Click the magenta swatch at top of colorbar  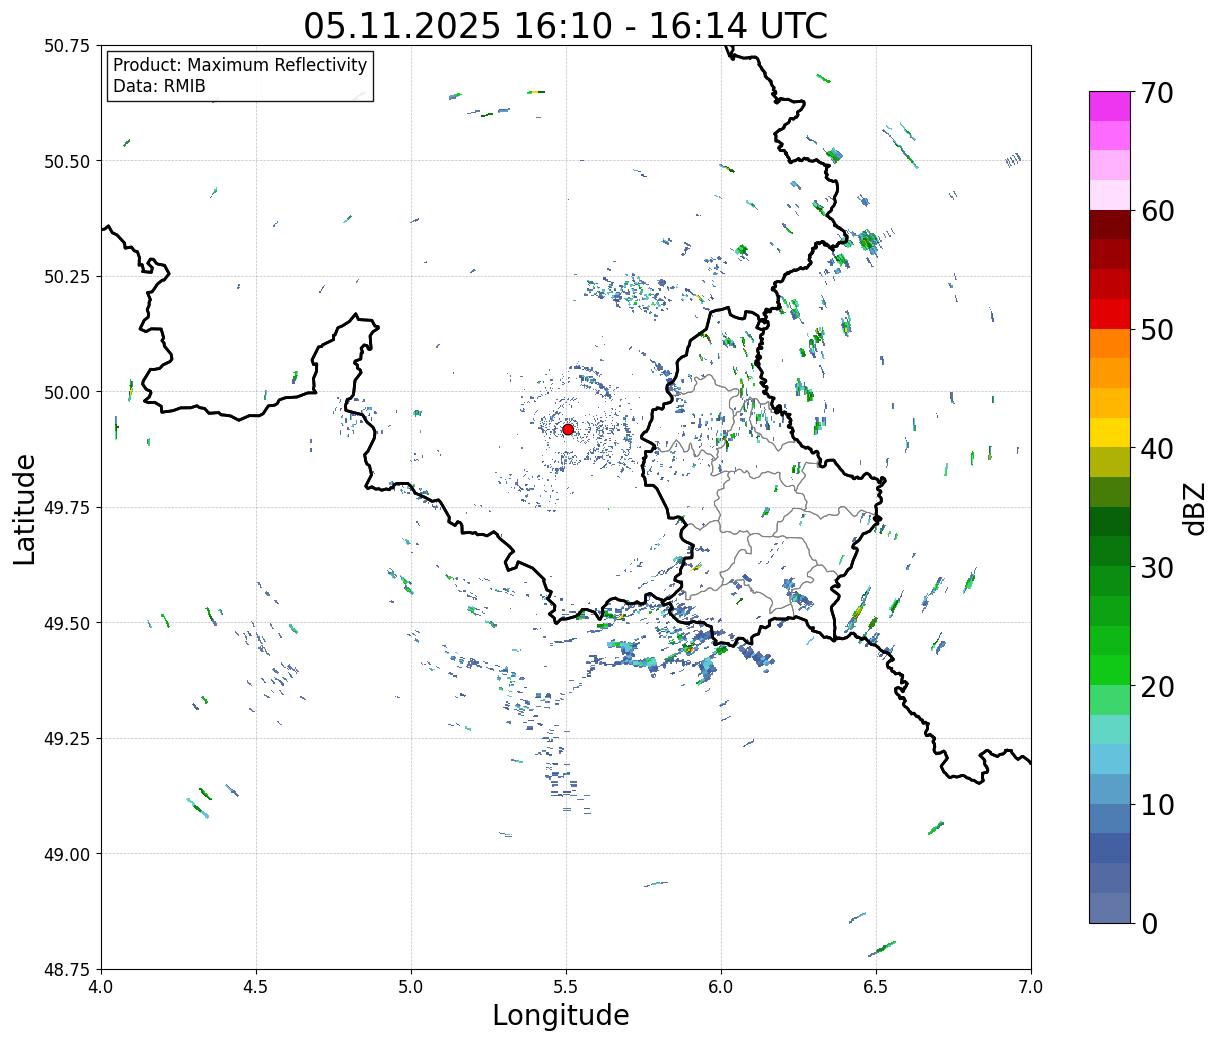pyautogui.click(x=1110, y=106)
